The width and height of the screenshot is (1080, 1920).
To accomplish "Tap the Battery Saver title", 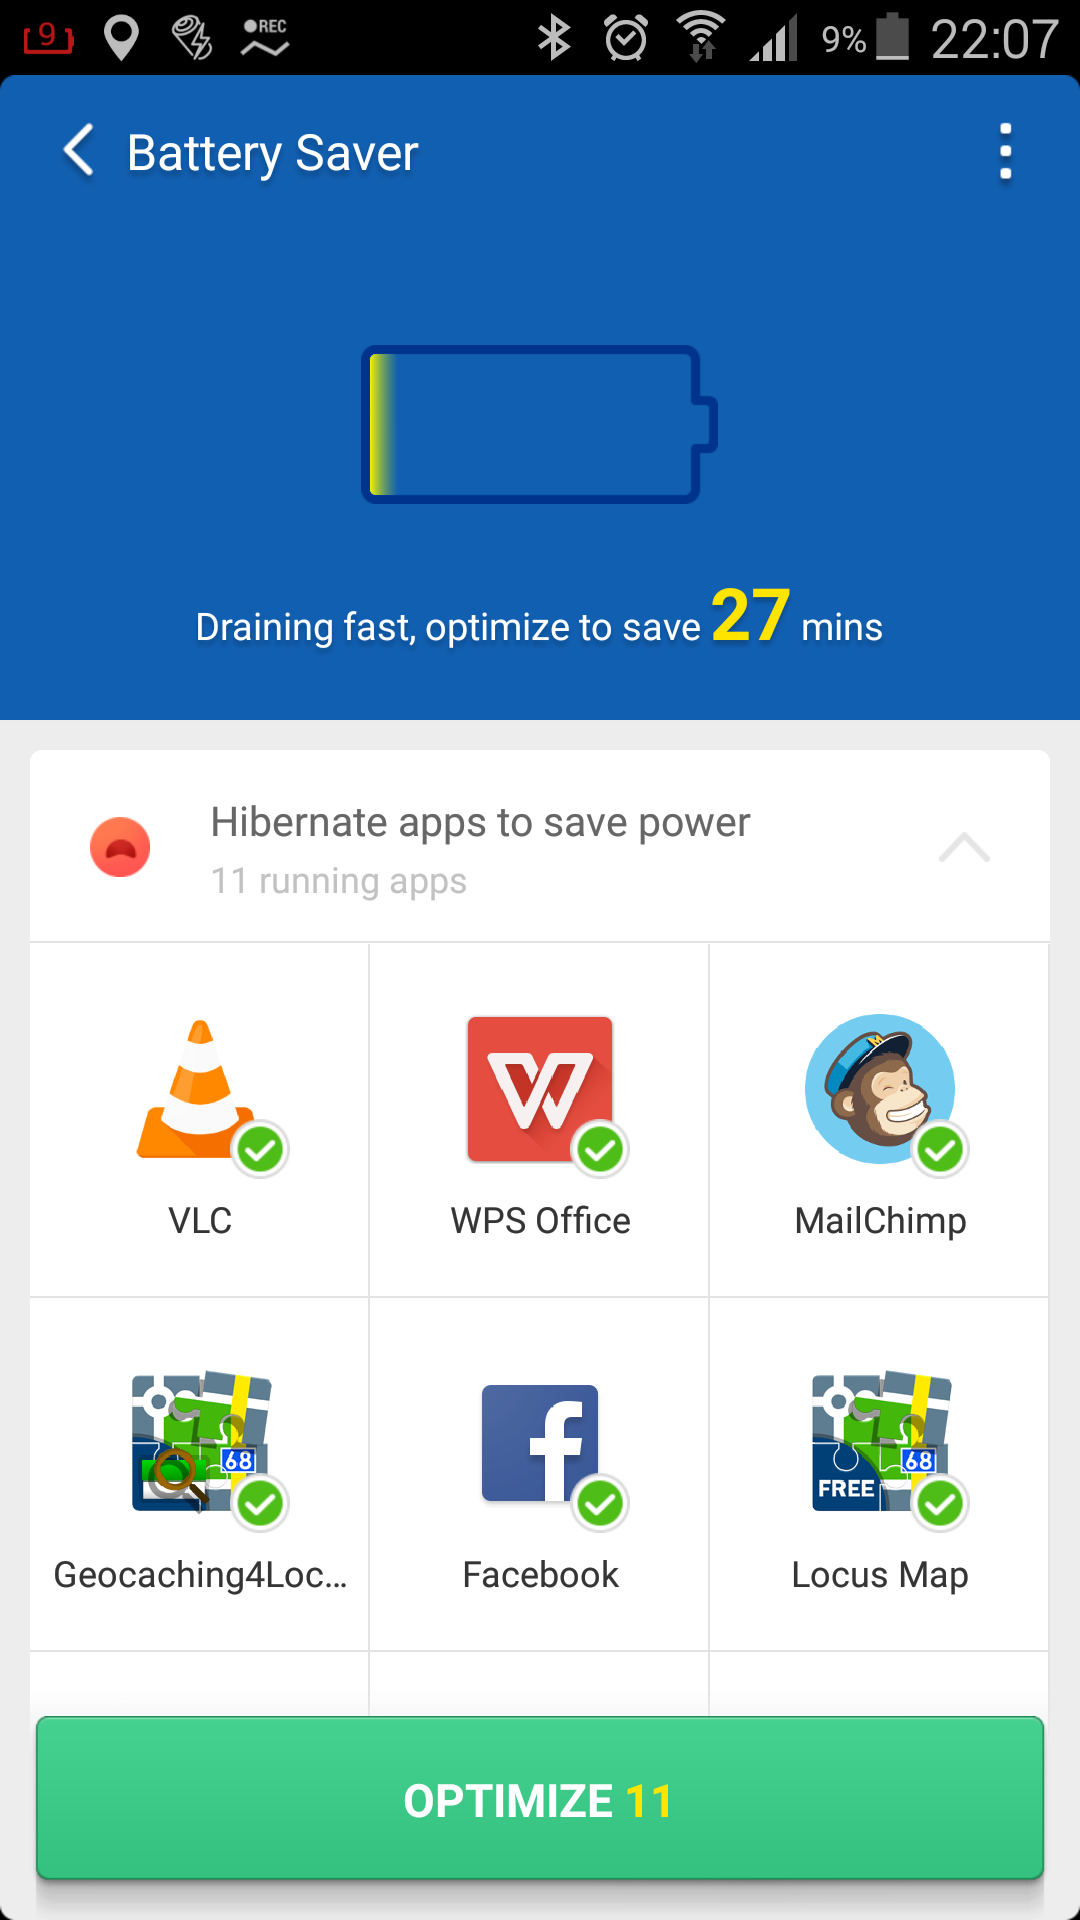I will 272,153.
